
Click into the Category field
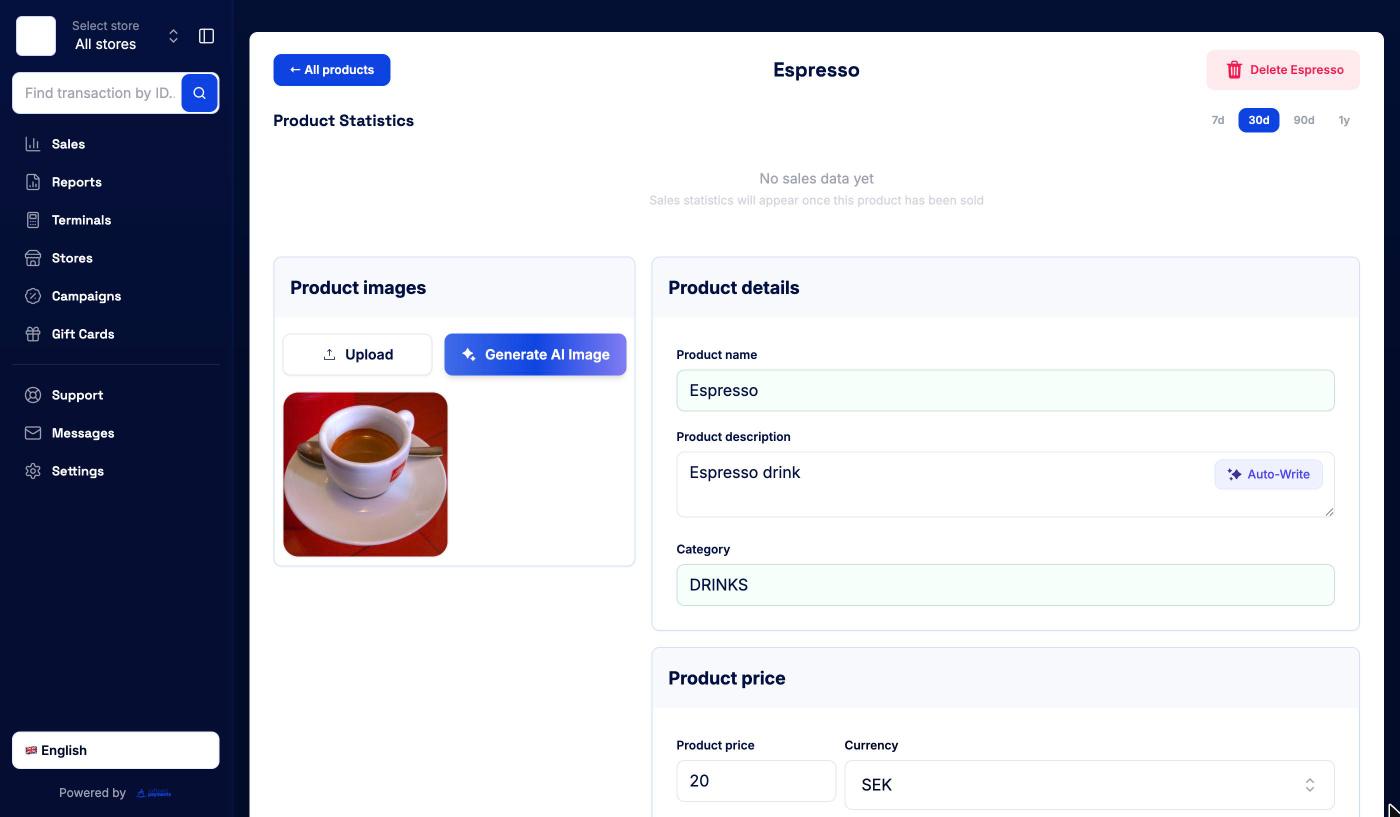point(1006,585)
